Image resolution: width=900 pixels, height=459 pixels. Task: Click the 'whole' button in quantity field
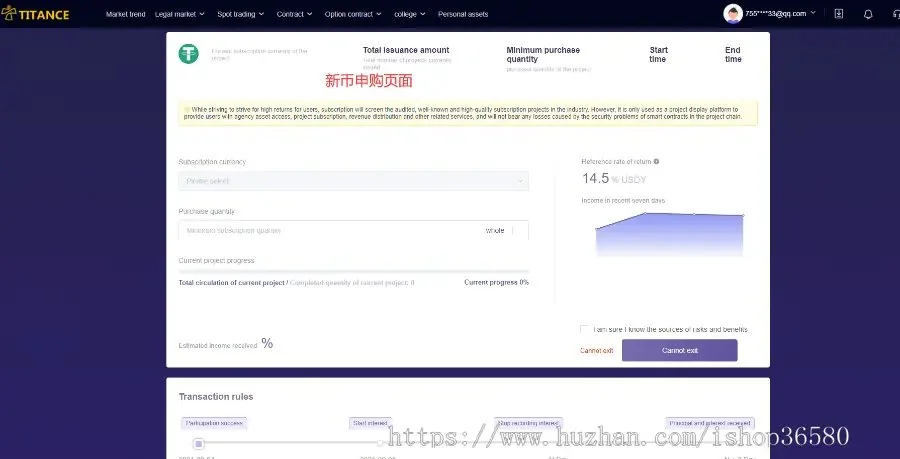tap(495, 231)
